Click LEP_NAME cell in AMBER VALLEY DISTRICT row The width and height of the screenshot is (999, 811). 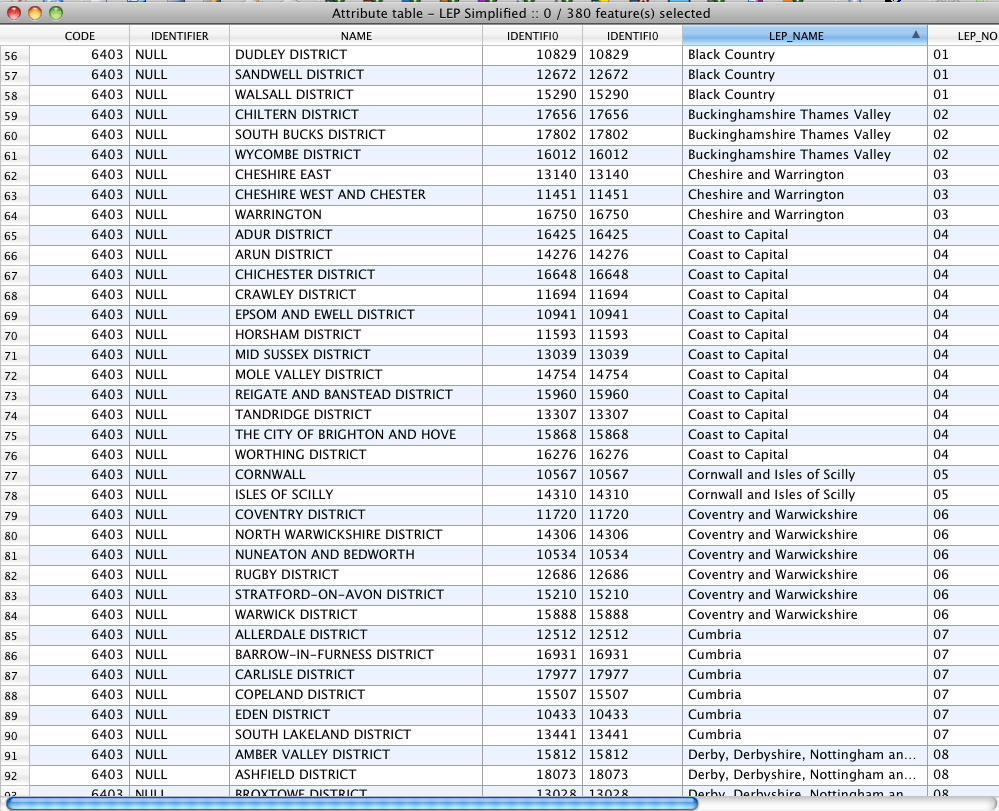(801, 755)
